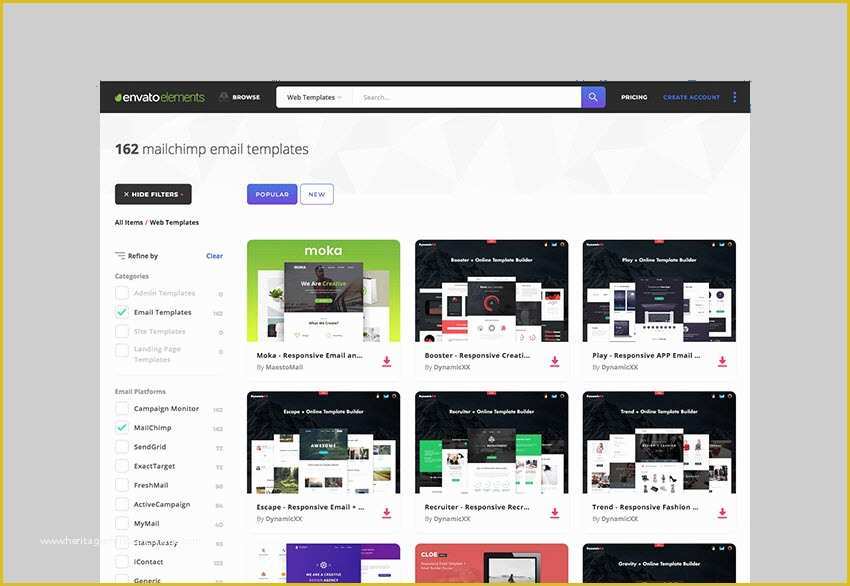Open the Browse menu
Image resolution: width=850 pixels, height=586 pixels.
point(240,97)
